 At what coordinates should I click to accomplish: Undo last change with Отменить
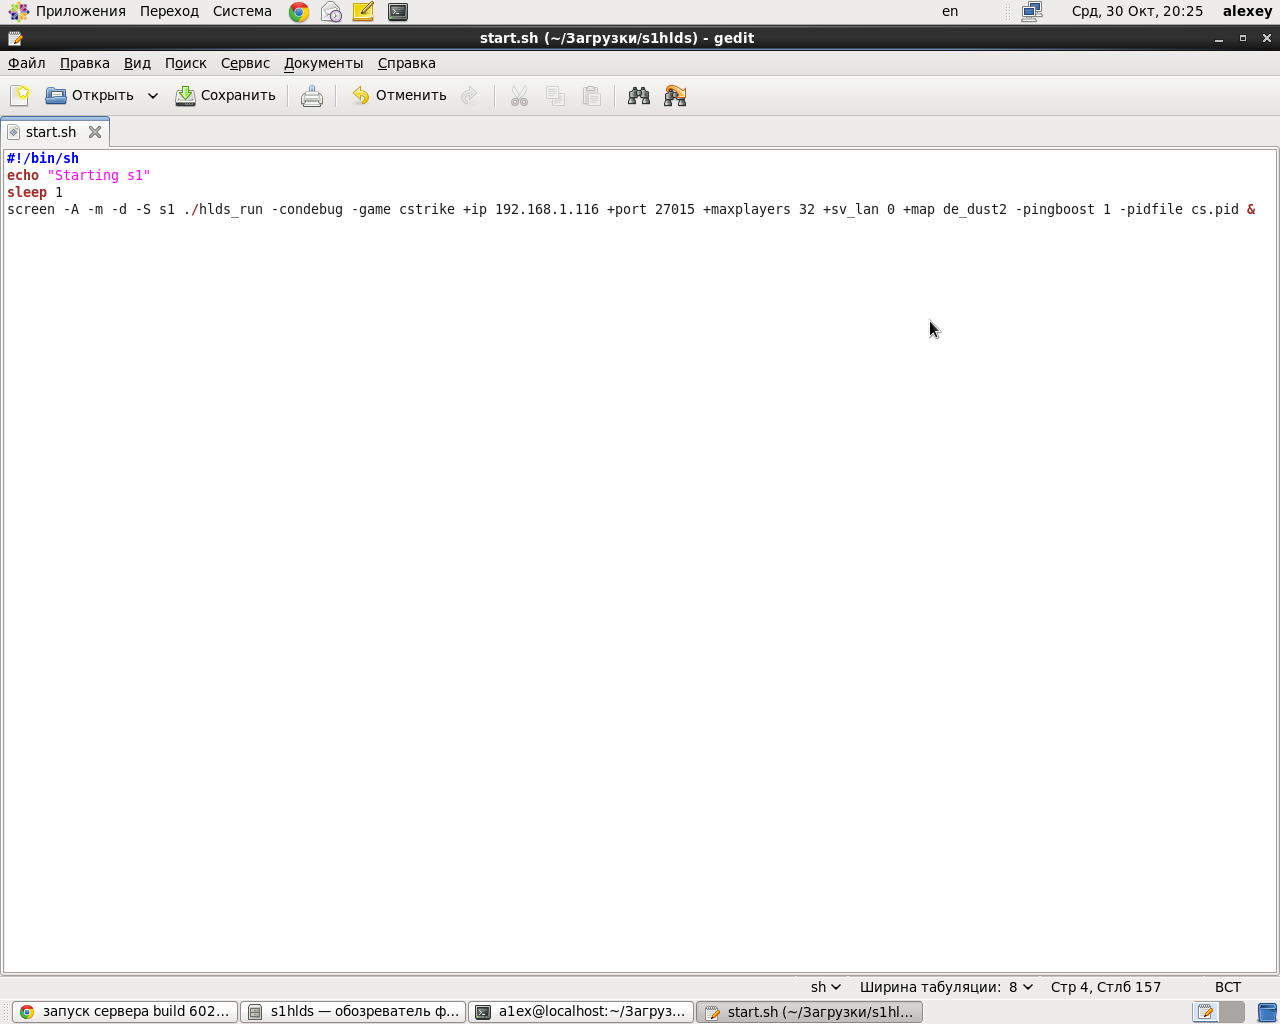coord(400,96)
